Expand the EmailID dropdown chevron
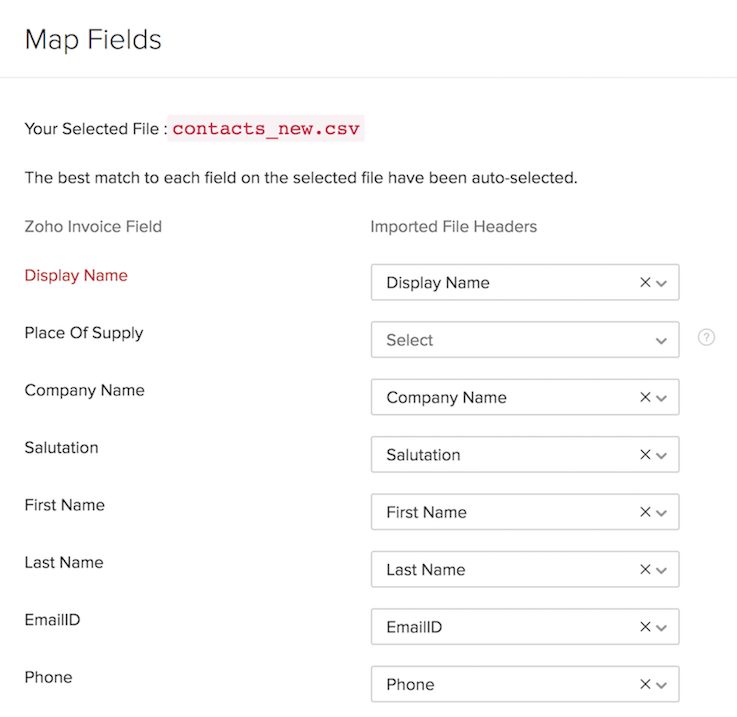 coord(662,627)
